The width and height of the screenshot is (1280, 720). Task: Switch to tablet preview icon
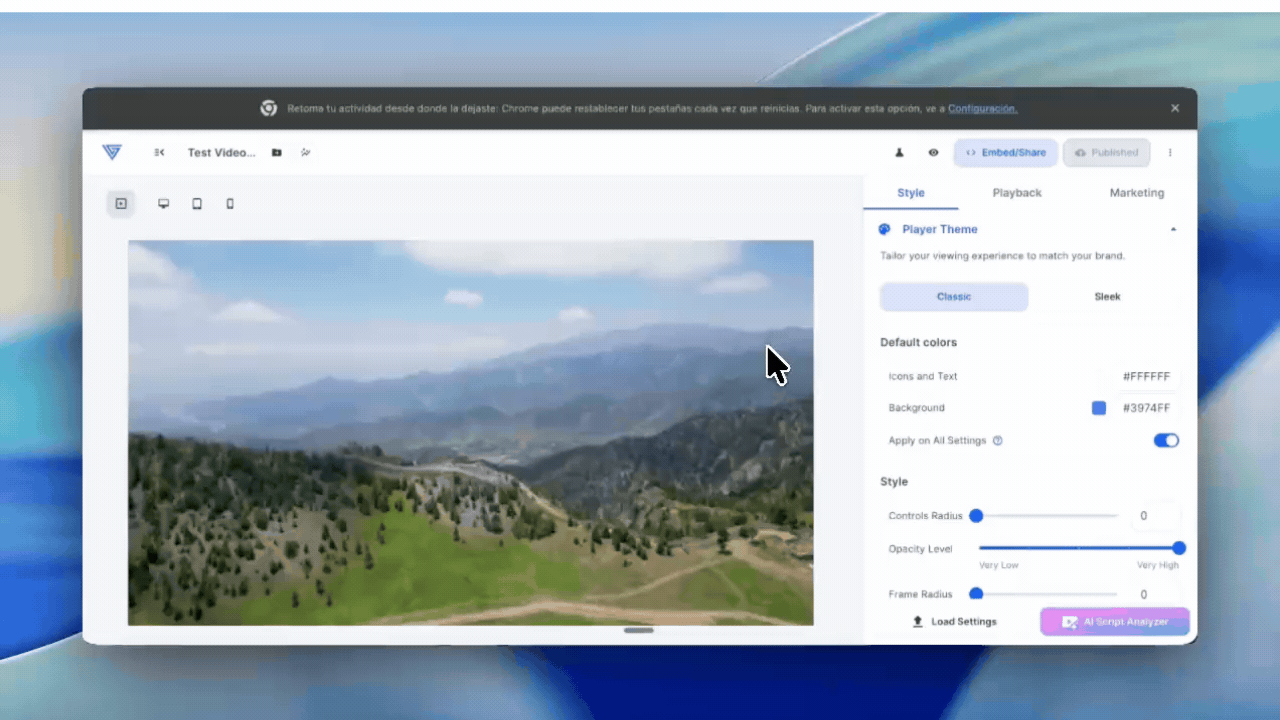197,204
